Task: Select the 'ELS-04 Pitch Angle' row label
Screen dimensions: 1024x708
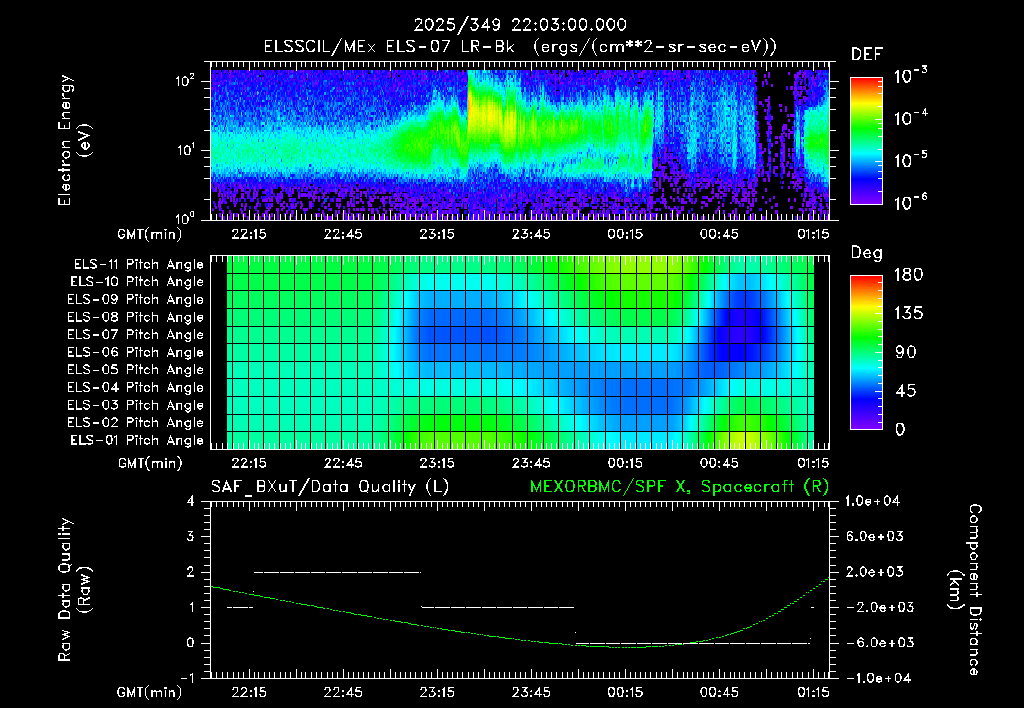Action: (136, 387)
